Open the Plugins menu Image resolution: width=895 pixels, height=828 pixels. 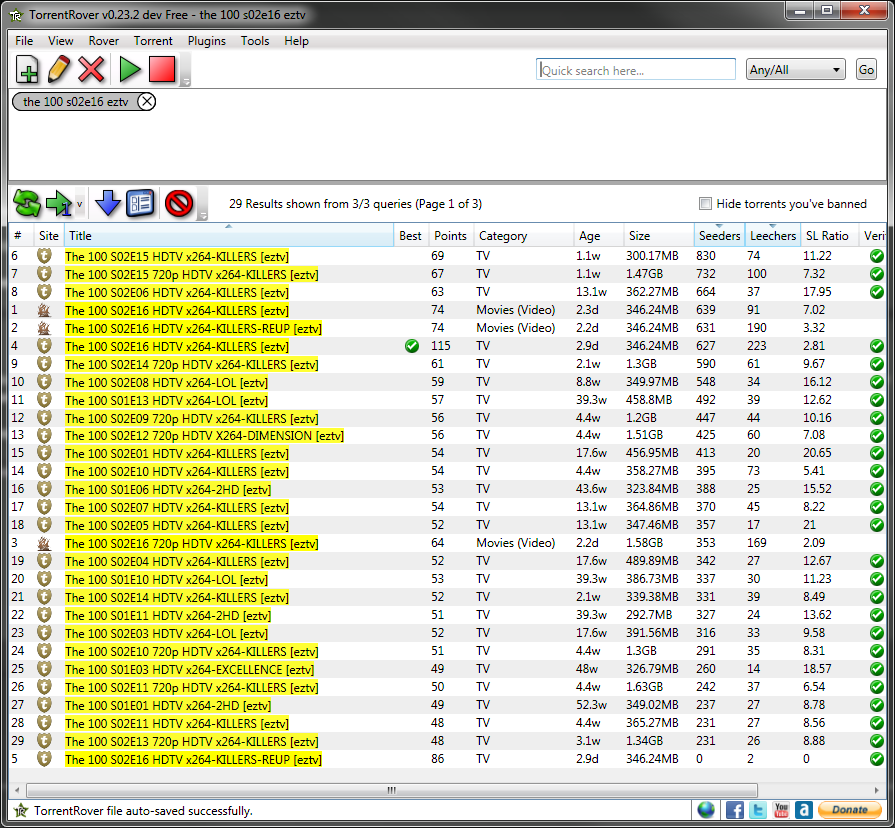206,41
